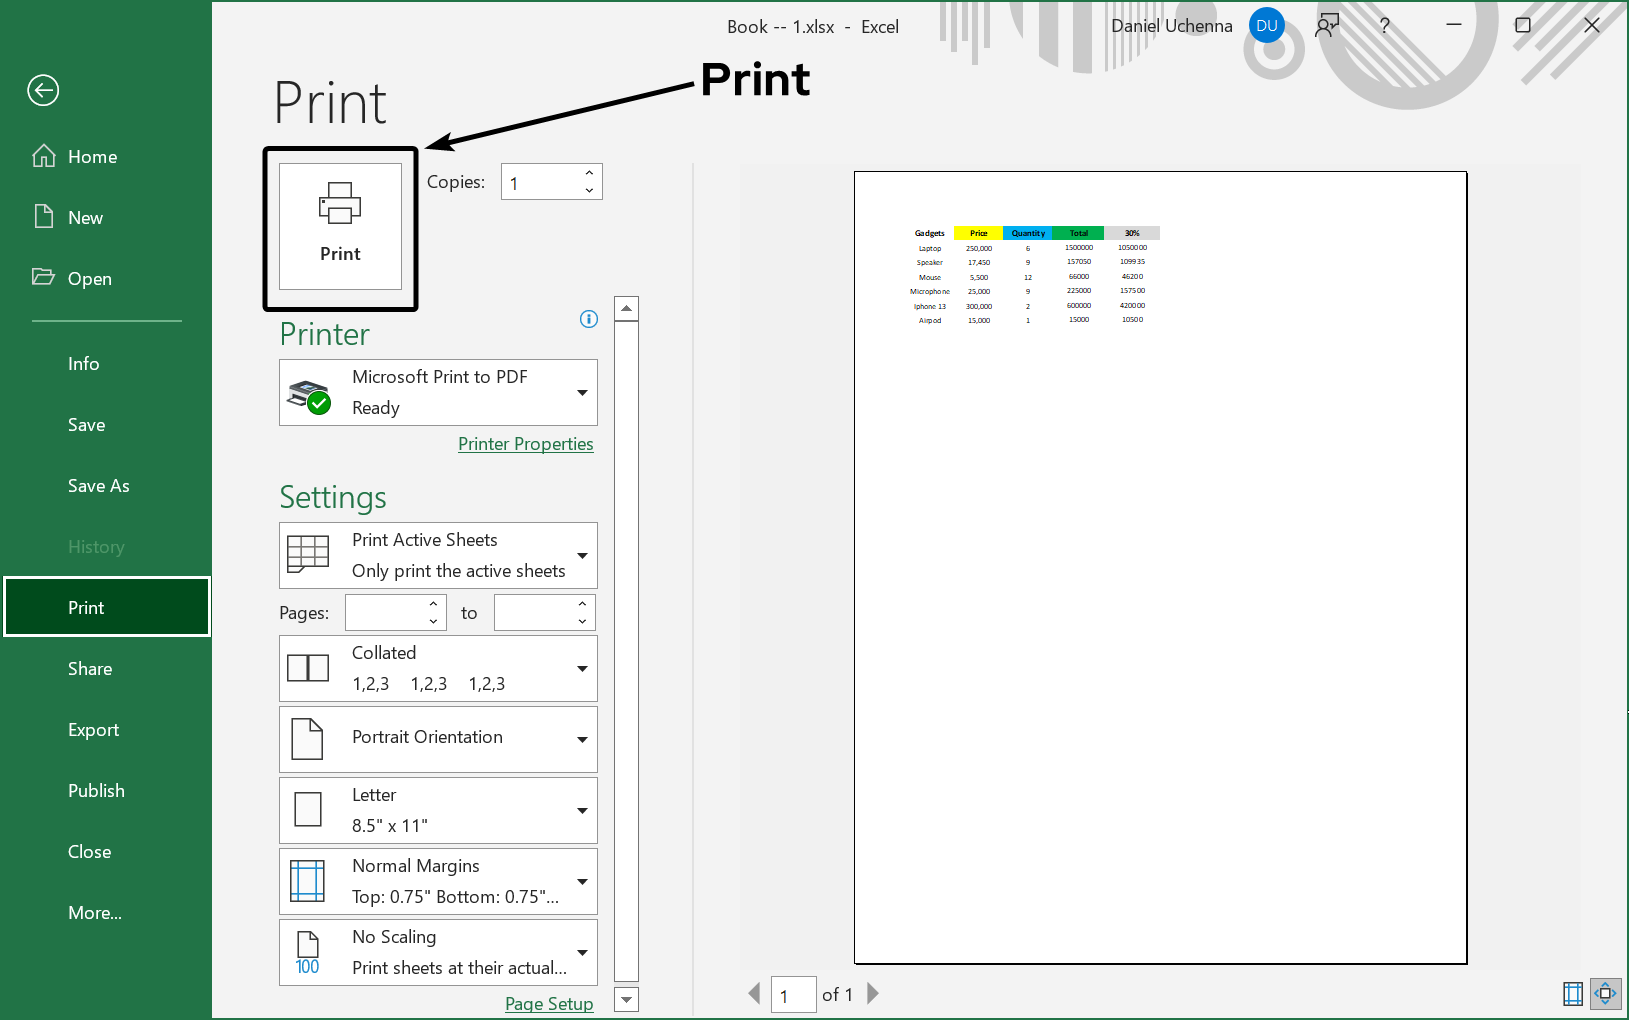Open Save As from the sidebar

tap(99, 486)
